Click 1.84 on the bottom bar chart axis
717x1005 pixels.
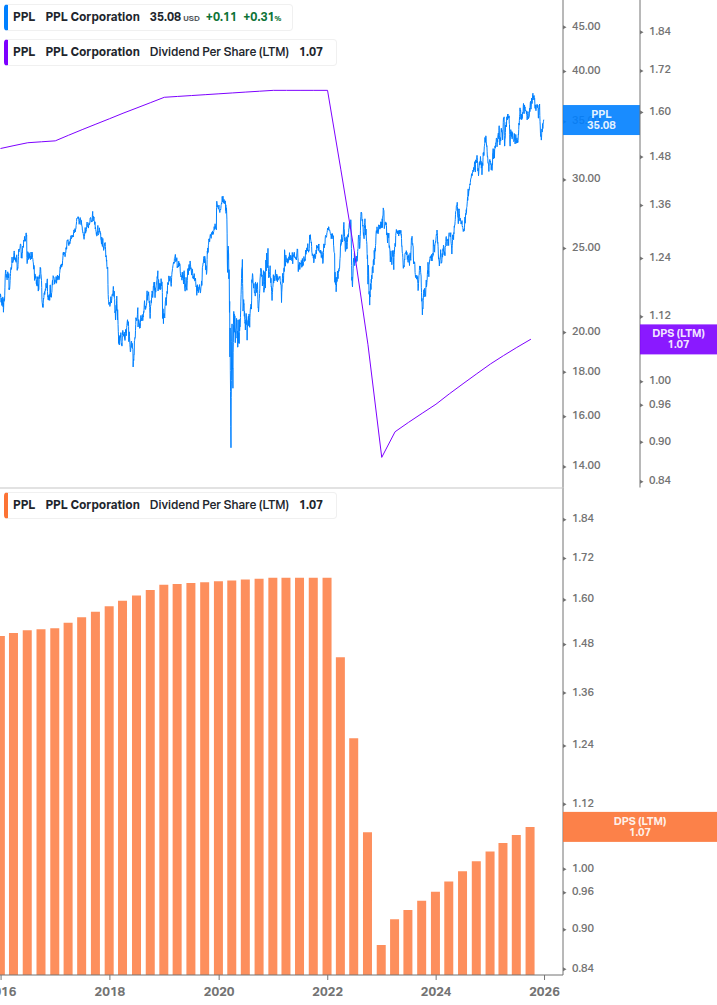pos(582,519)
